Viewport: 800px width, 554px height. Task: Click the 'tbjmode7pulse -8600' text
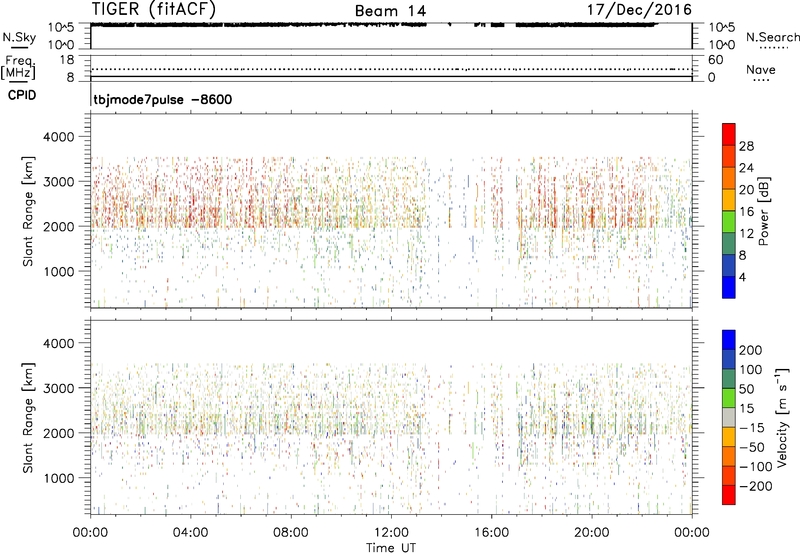pos(163,99)
